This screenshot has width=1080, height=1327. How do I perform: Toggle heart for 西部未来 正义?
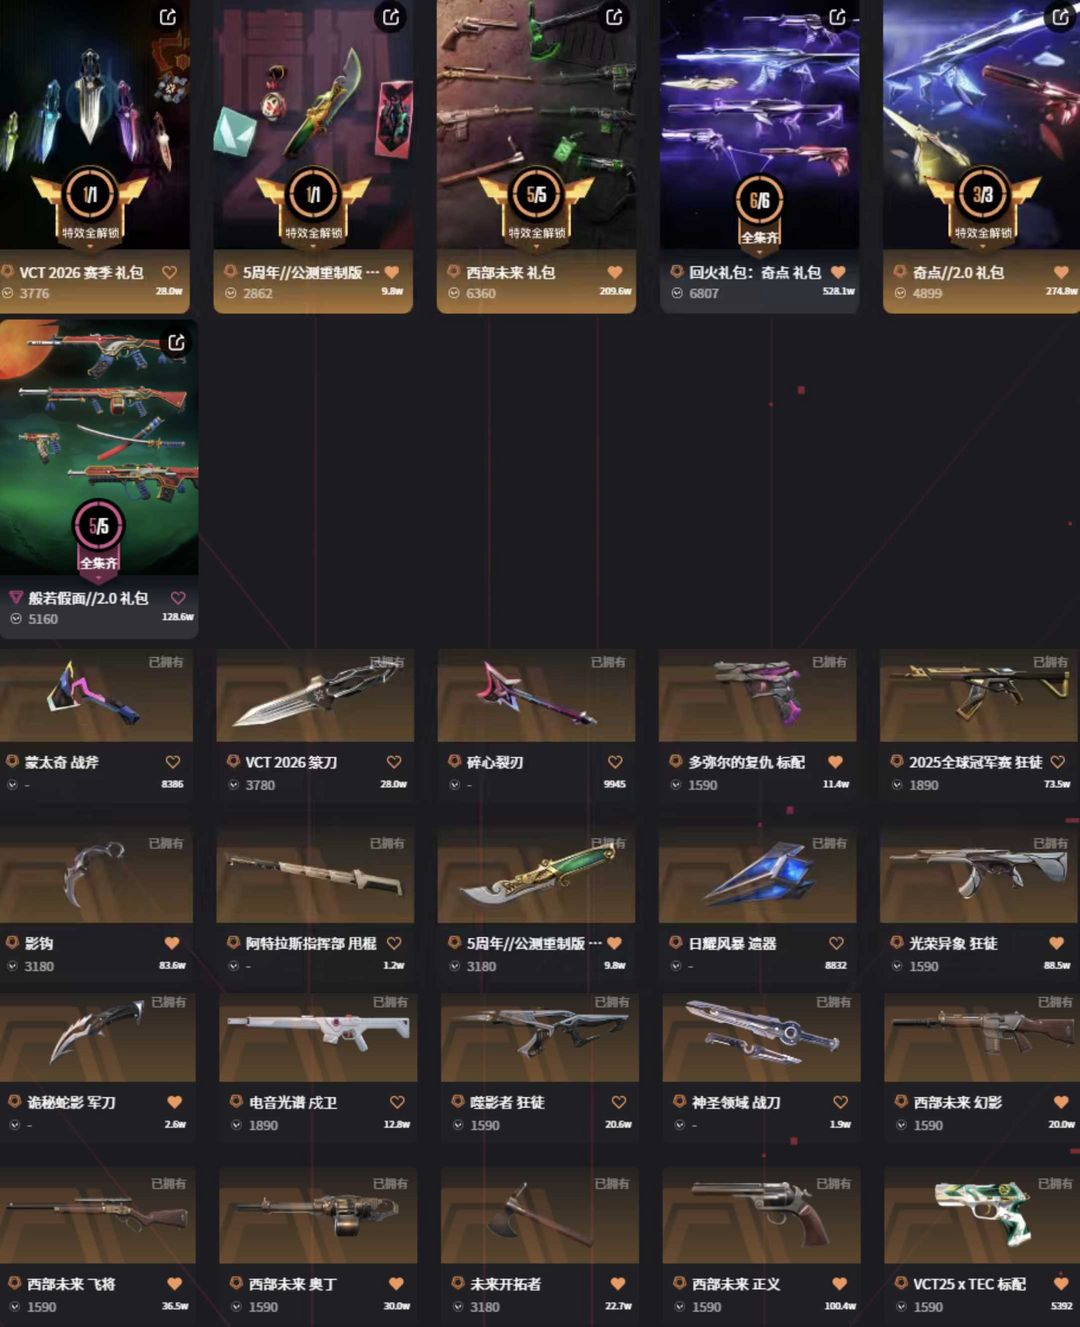(839, 1284)
